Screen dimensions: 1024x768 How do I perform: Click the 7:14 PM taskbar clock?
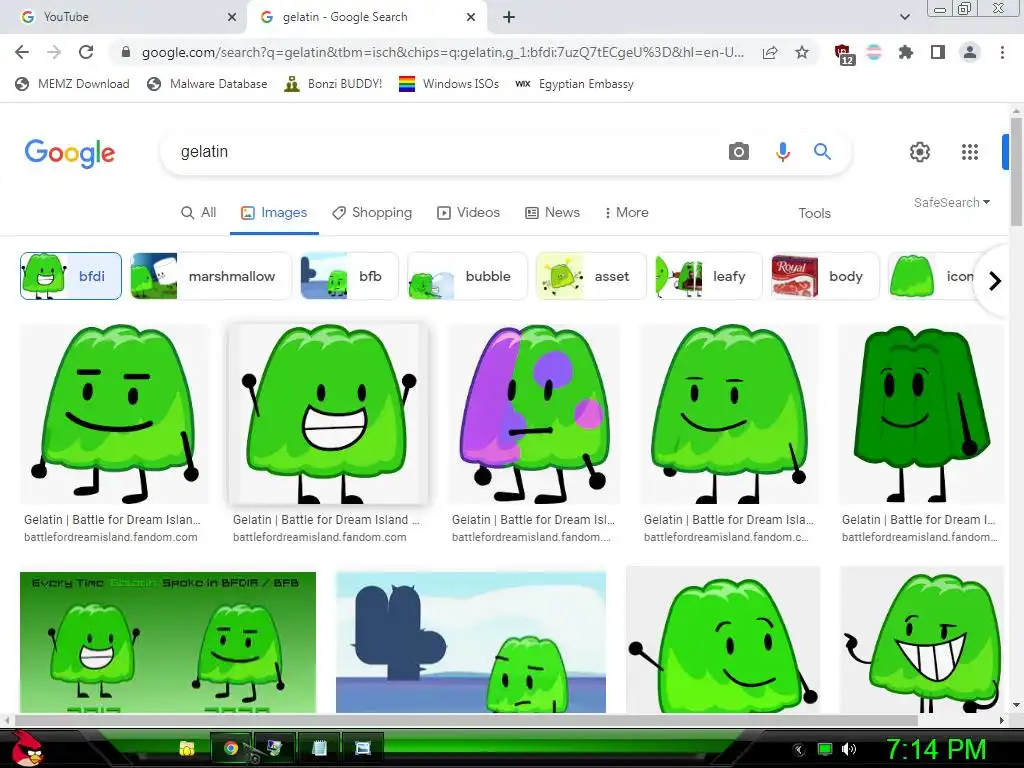click(936, 749)
